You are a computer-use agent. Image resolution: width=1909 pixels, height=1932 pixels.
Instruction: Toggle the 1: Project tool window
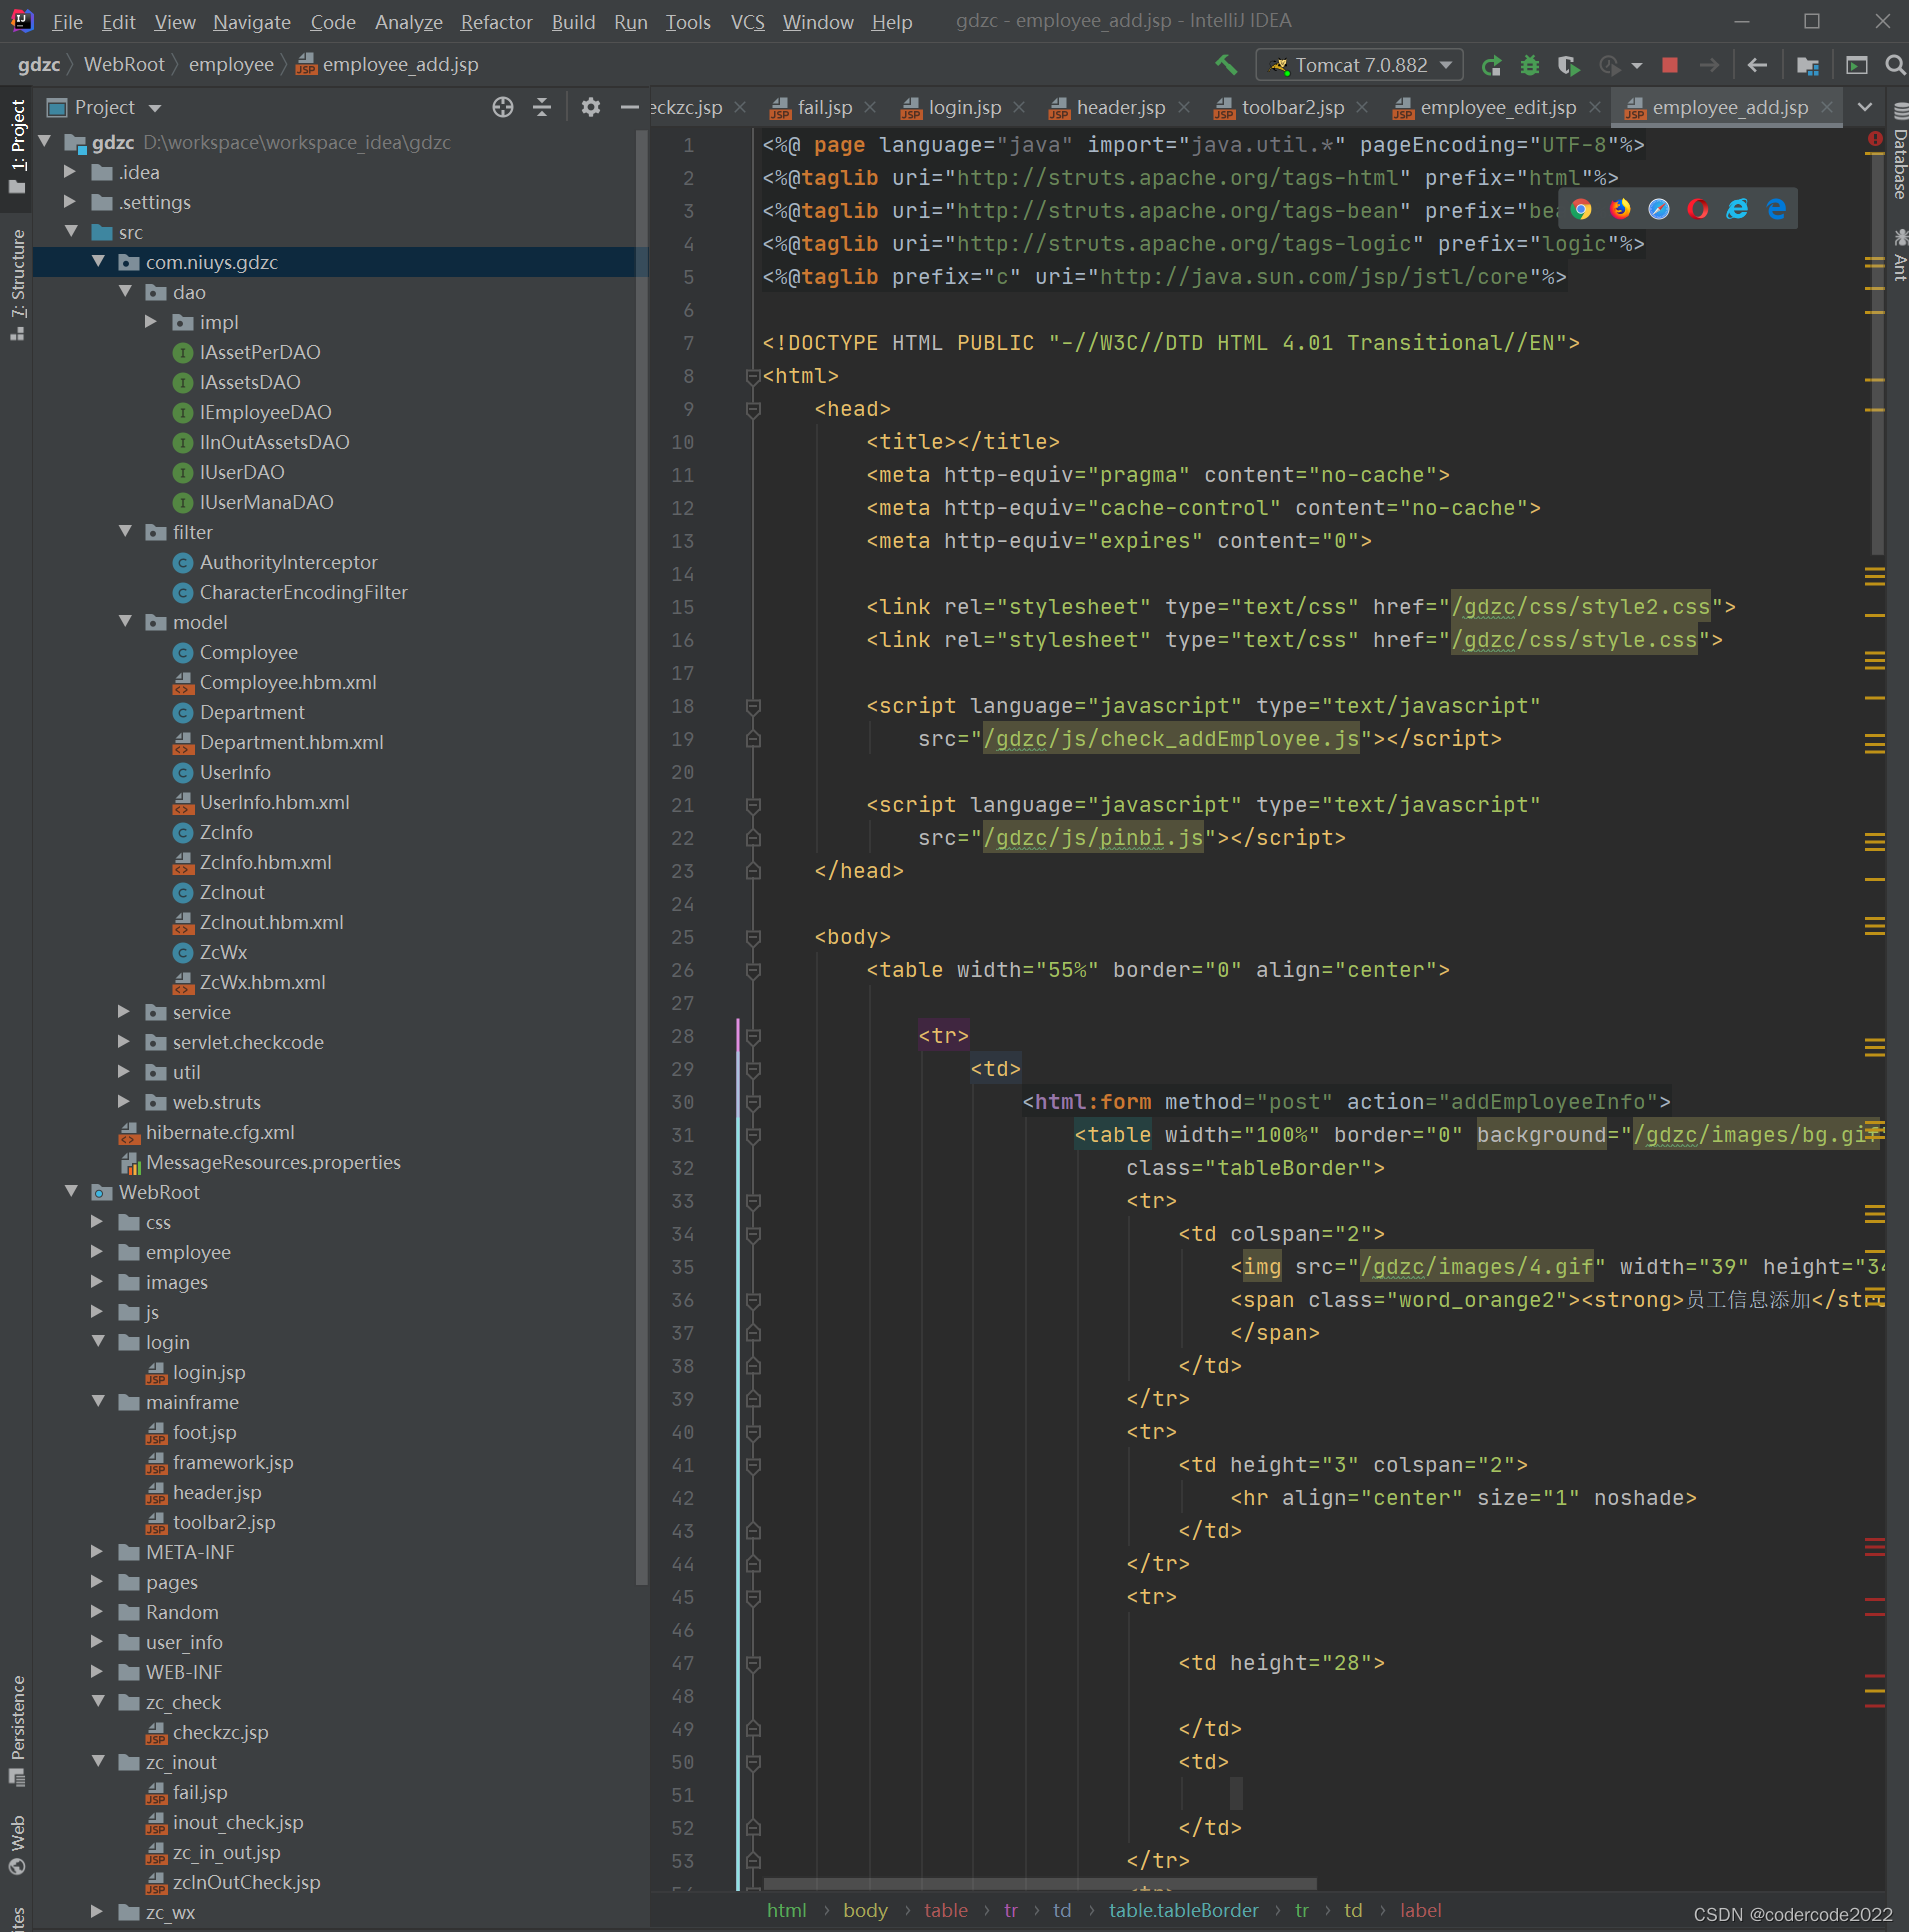coord(17,148)
